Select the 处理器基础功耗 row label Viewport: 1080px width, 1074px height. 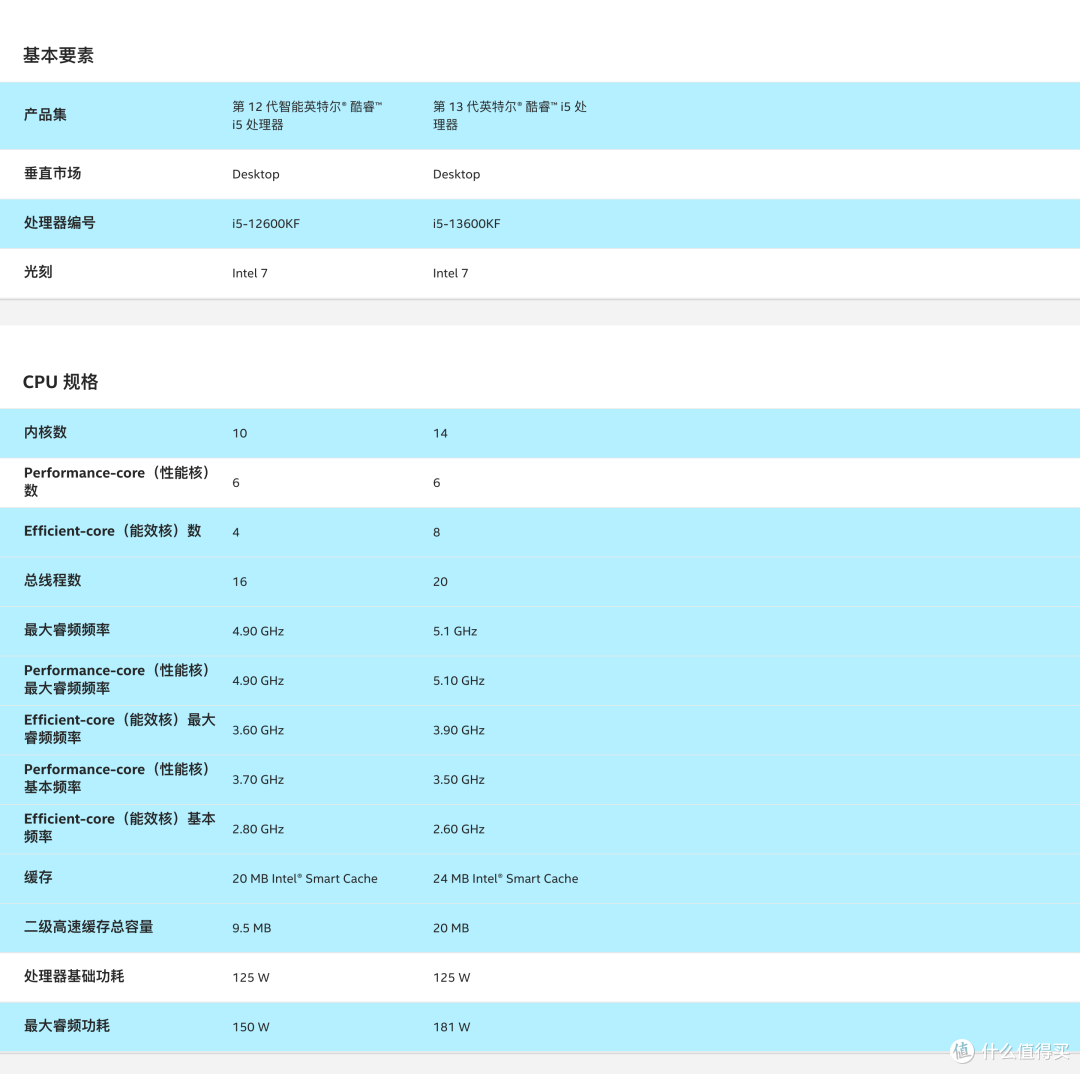click(74, 977)
